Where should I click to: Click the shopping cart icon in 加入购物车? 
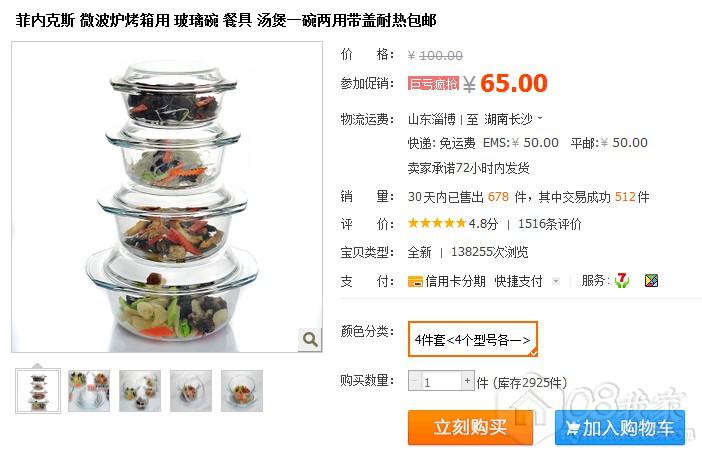(572, 428)
